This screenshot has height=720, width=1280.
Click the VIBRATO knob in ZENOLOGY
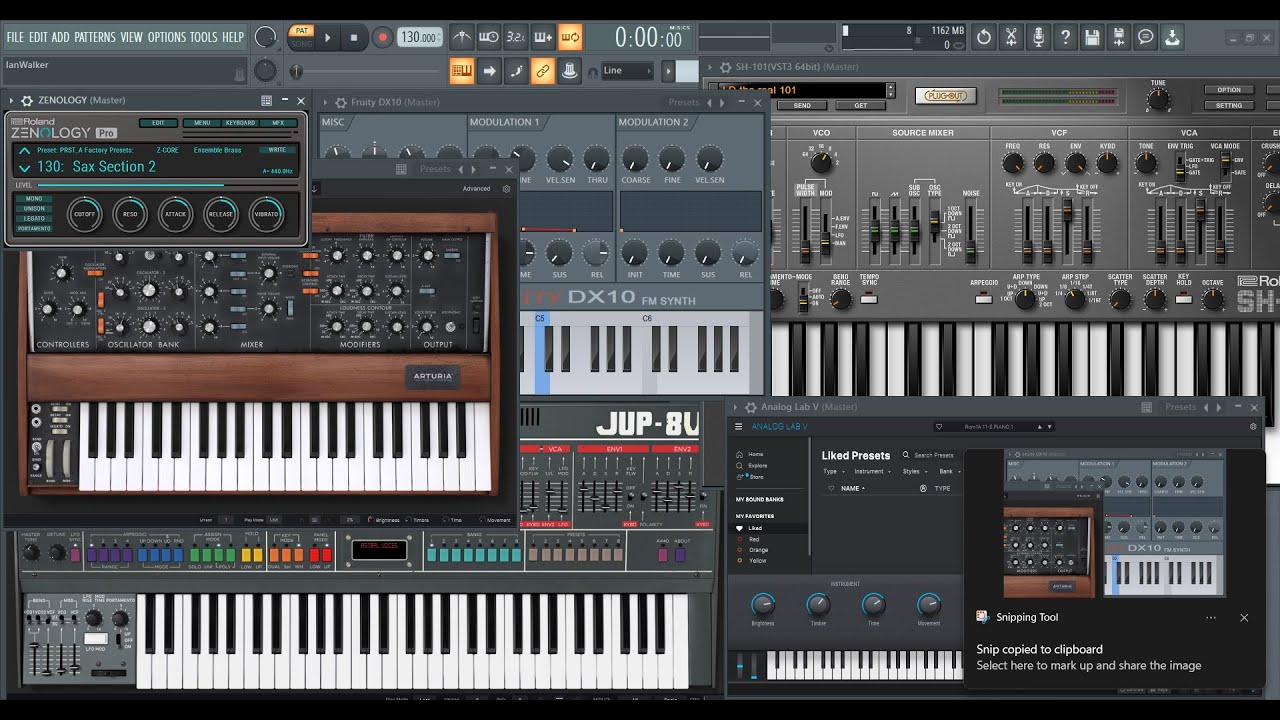[266, 214]
